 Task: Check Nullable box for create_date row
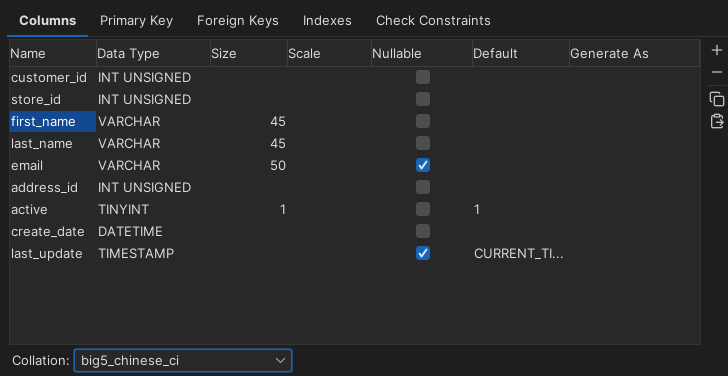click(422, 231)
